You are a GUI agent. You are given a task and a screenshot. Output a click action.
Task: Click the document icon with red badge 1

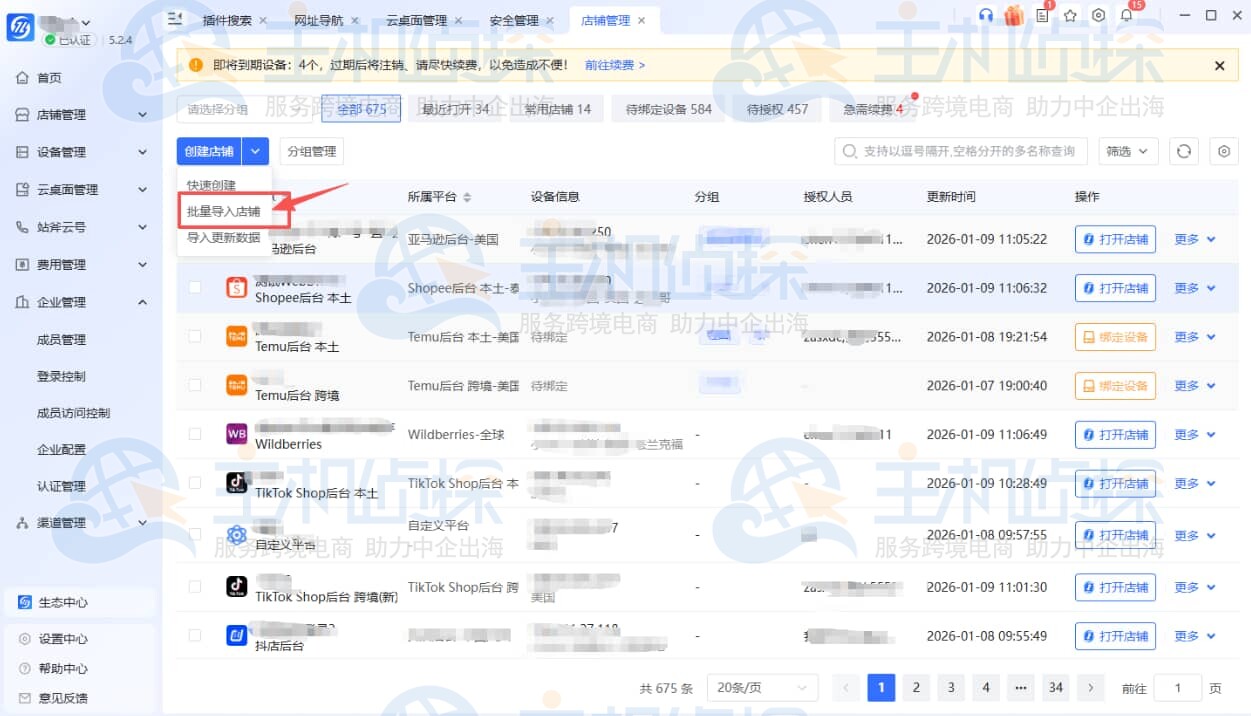tap(1042, 16)
